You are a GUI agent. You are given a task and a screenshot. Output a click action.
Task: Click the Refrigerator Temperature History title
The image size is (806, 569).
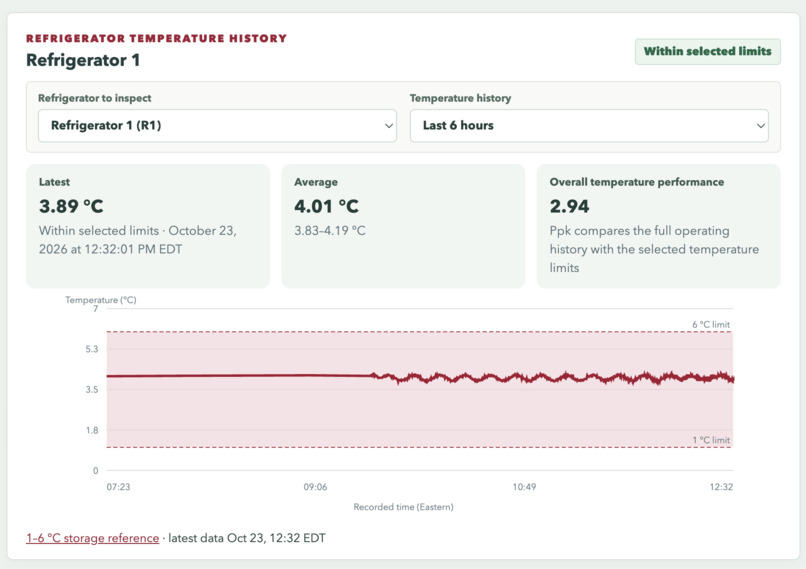pyautogui.click(x=156, y=39)
